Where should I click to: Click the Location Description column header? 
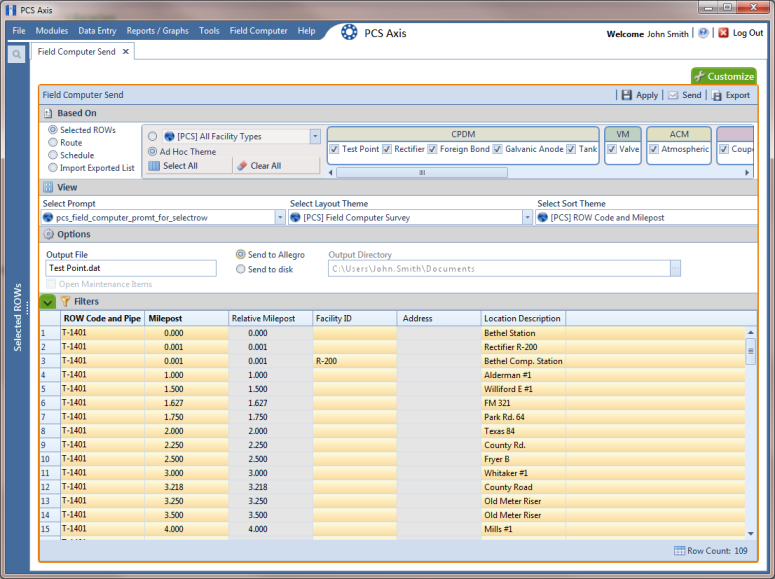(x=523, y=318)
